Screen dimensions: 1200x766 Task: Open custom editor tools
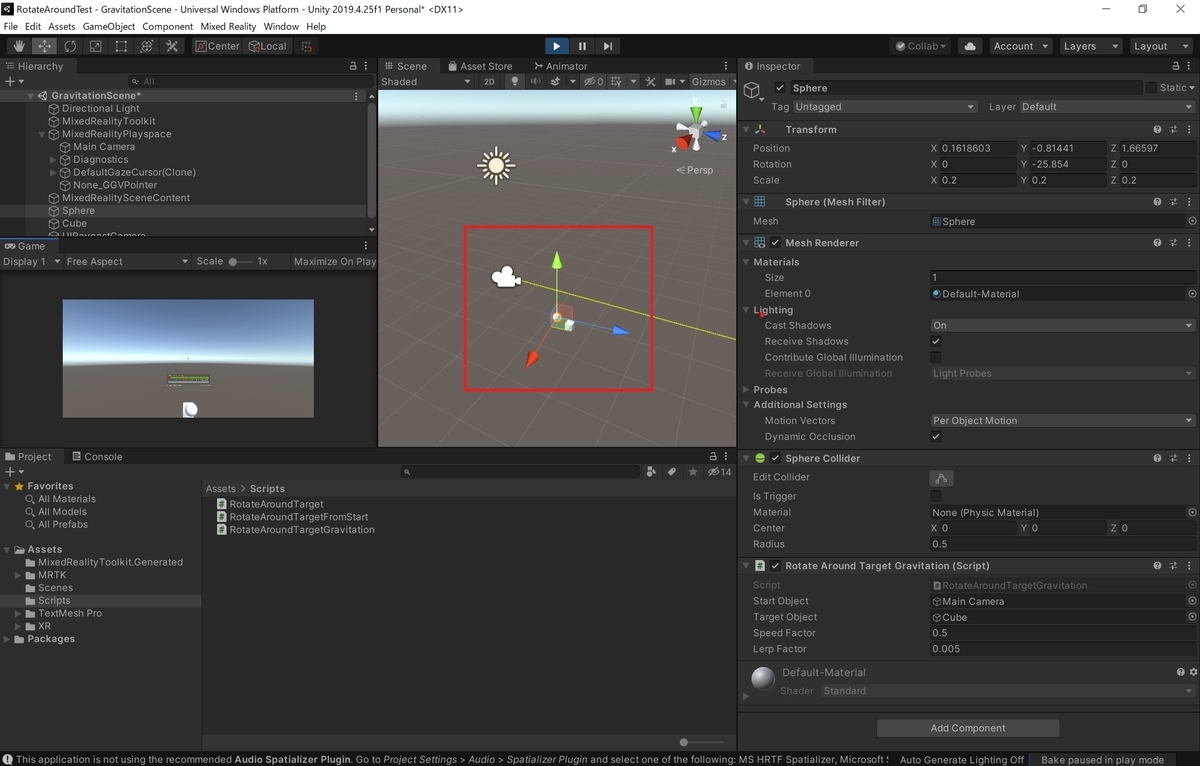(x=172, y=46)
